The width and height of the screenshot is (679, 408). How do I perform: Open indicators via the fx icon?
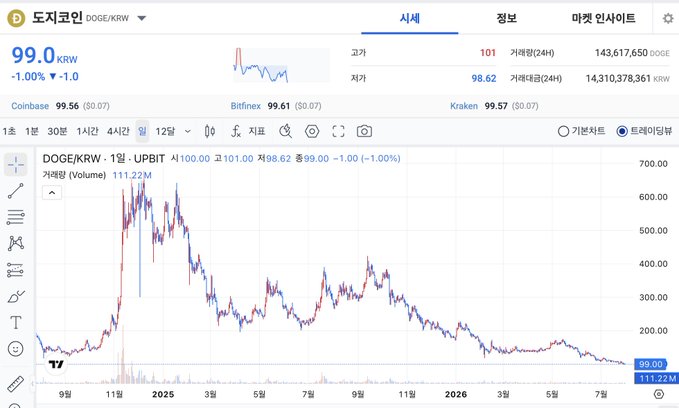[x=236, y=131]
